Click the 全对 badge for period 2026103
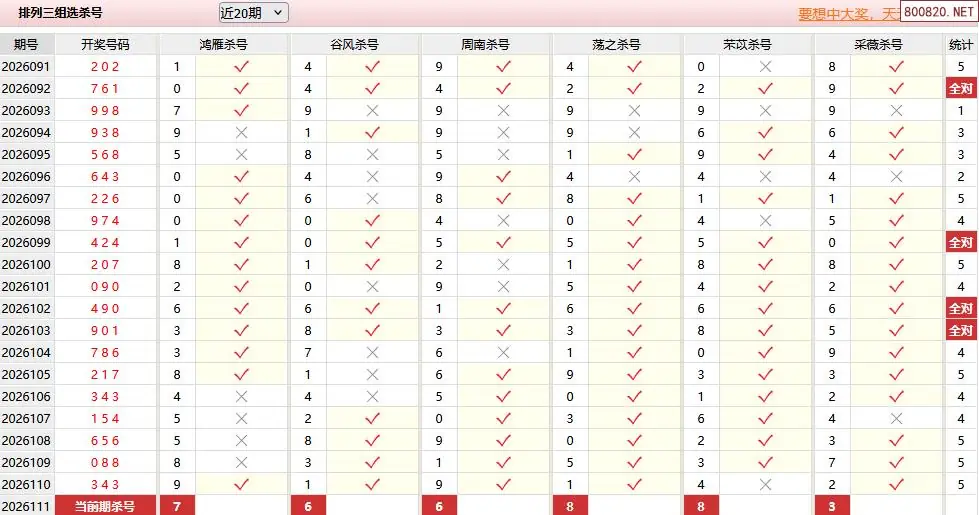Image resolution: width=979 pixels, height=515 pixels. click(960, 330)
